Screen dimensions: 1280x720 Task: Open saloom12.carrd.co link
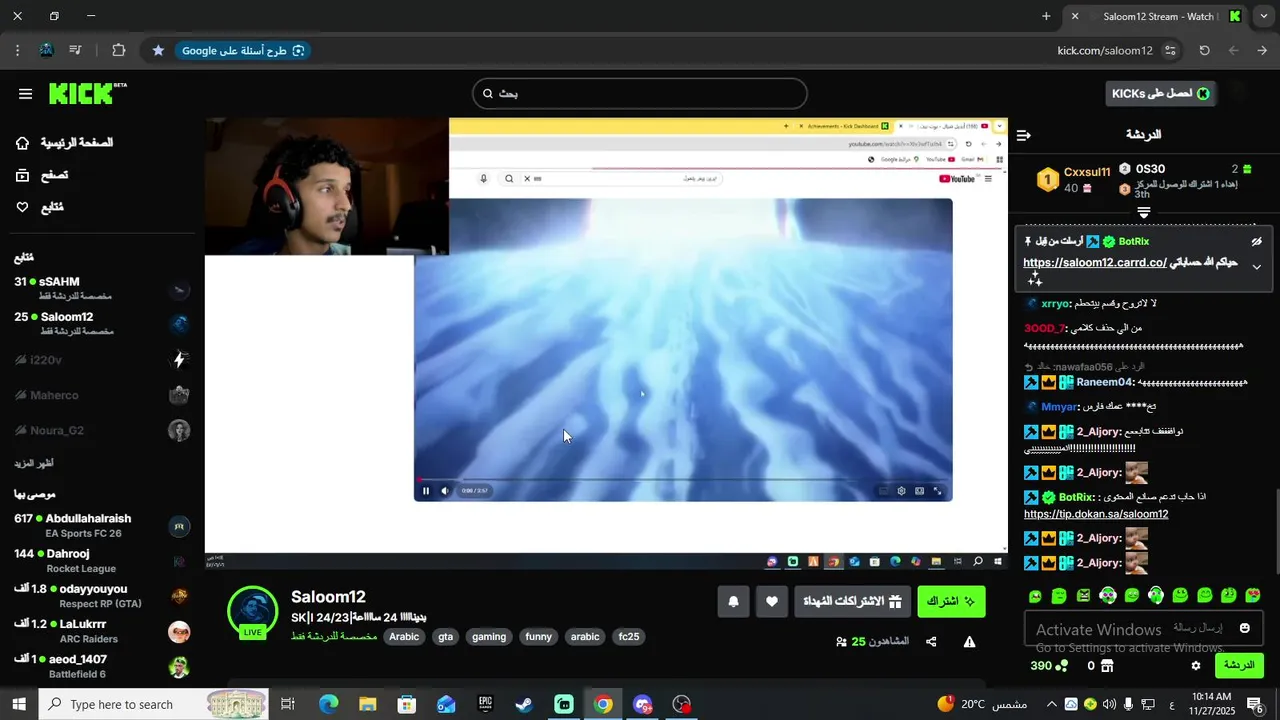pos(1095,263)
